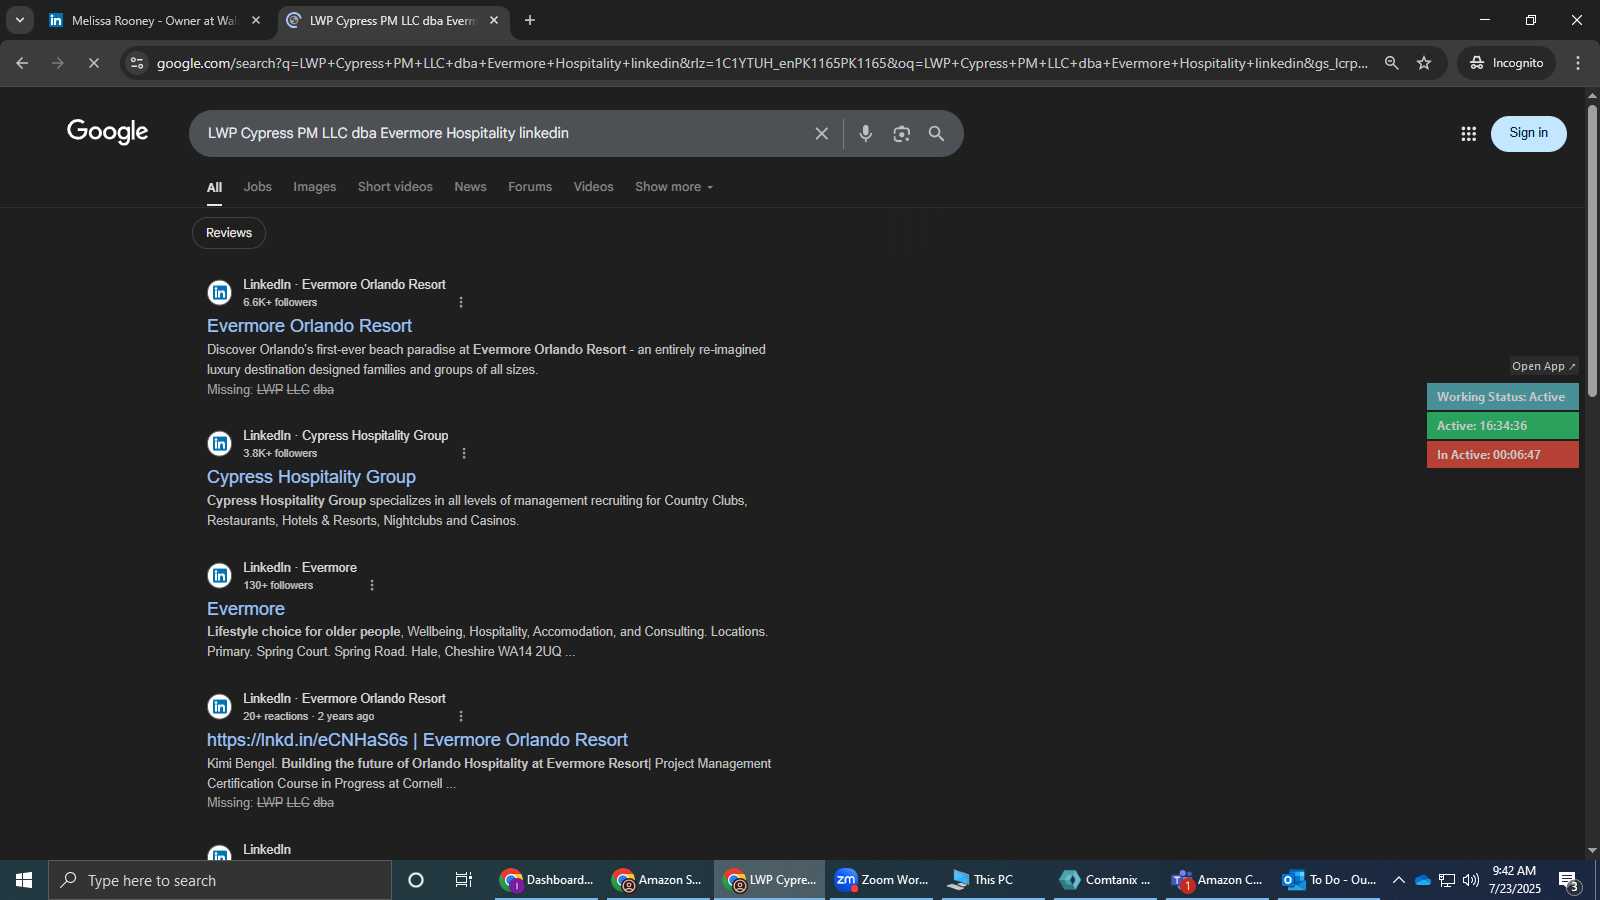Close the LWP Cypress PM LLC tab
Screen dimensions: 1600x900
point(494,20)
